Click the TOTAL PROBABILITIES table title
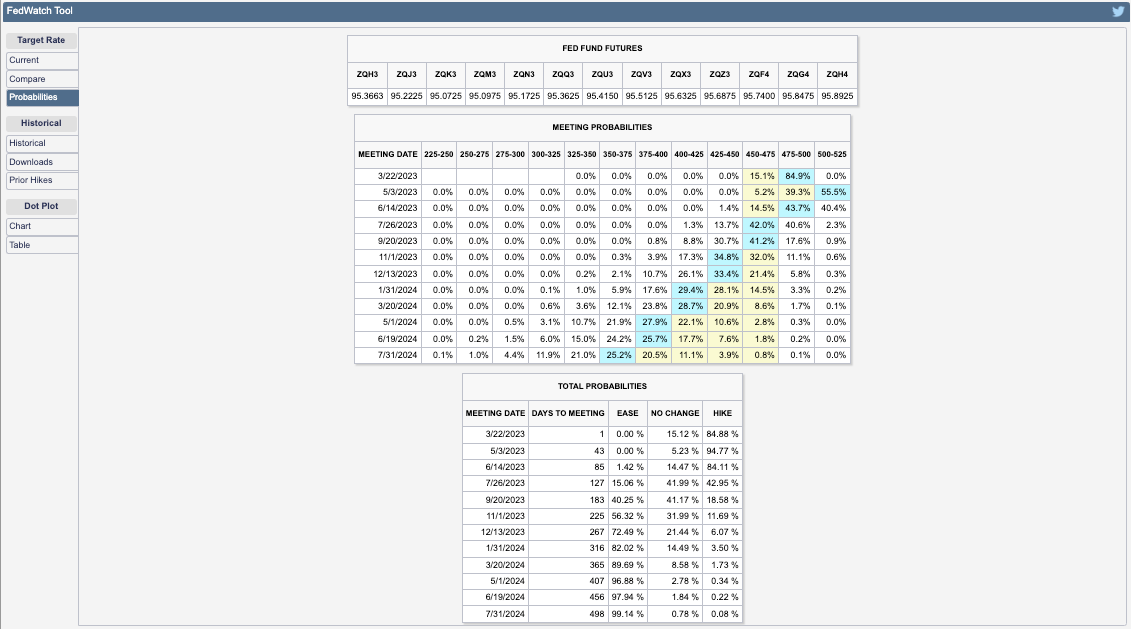The height and width of the screenshot is (629, 1131). (x=602, y=387)
